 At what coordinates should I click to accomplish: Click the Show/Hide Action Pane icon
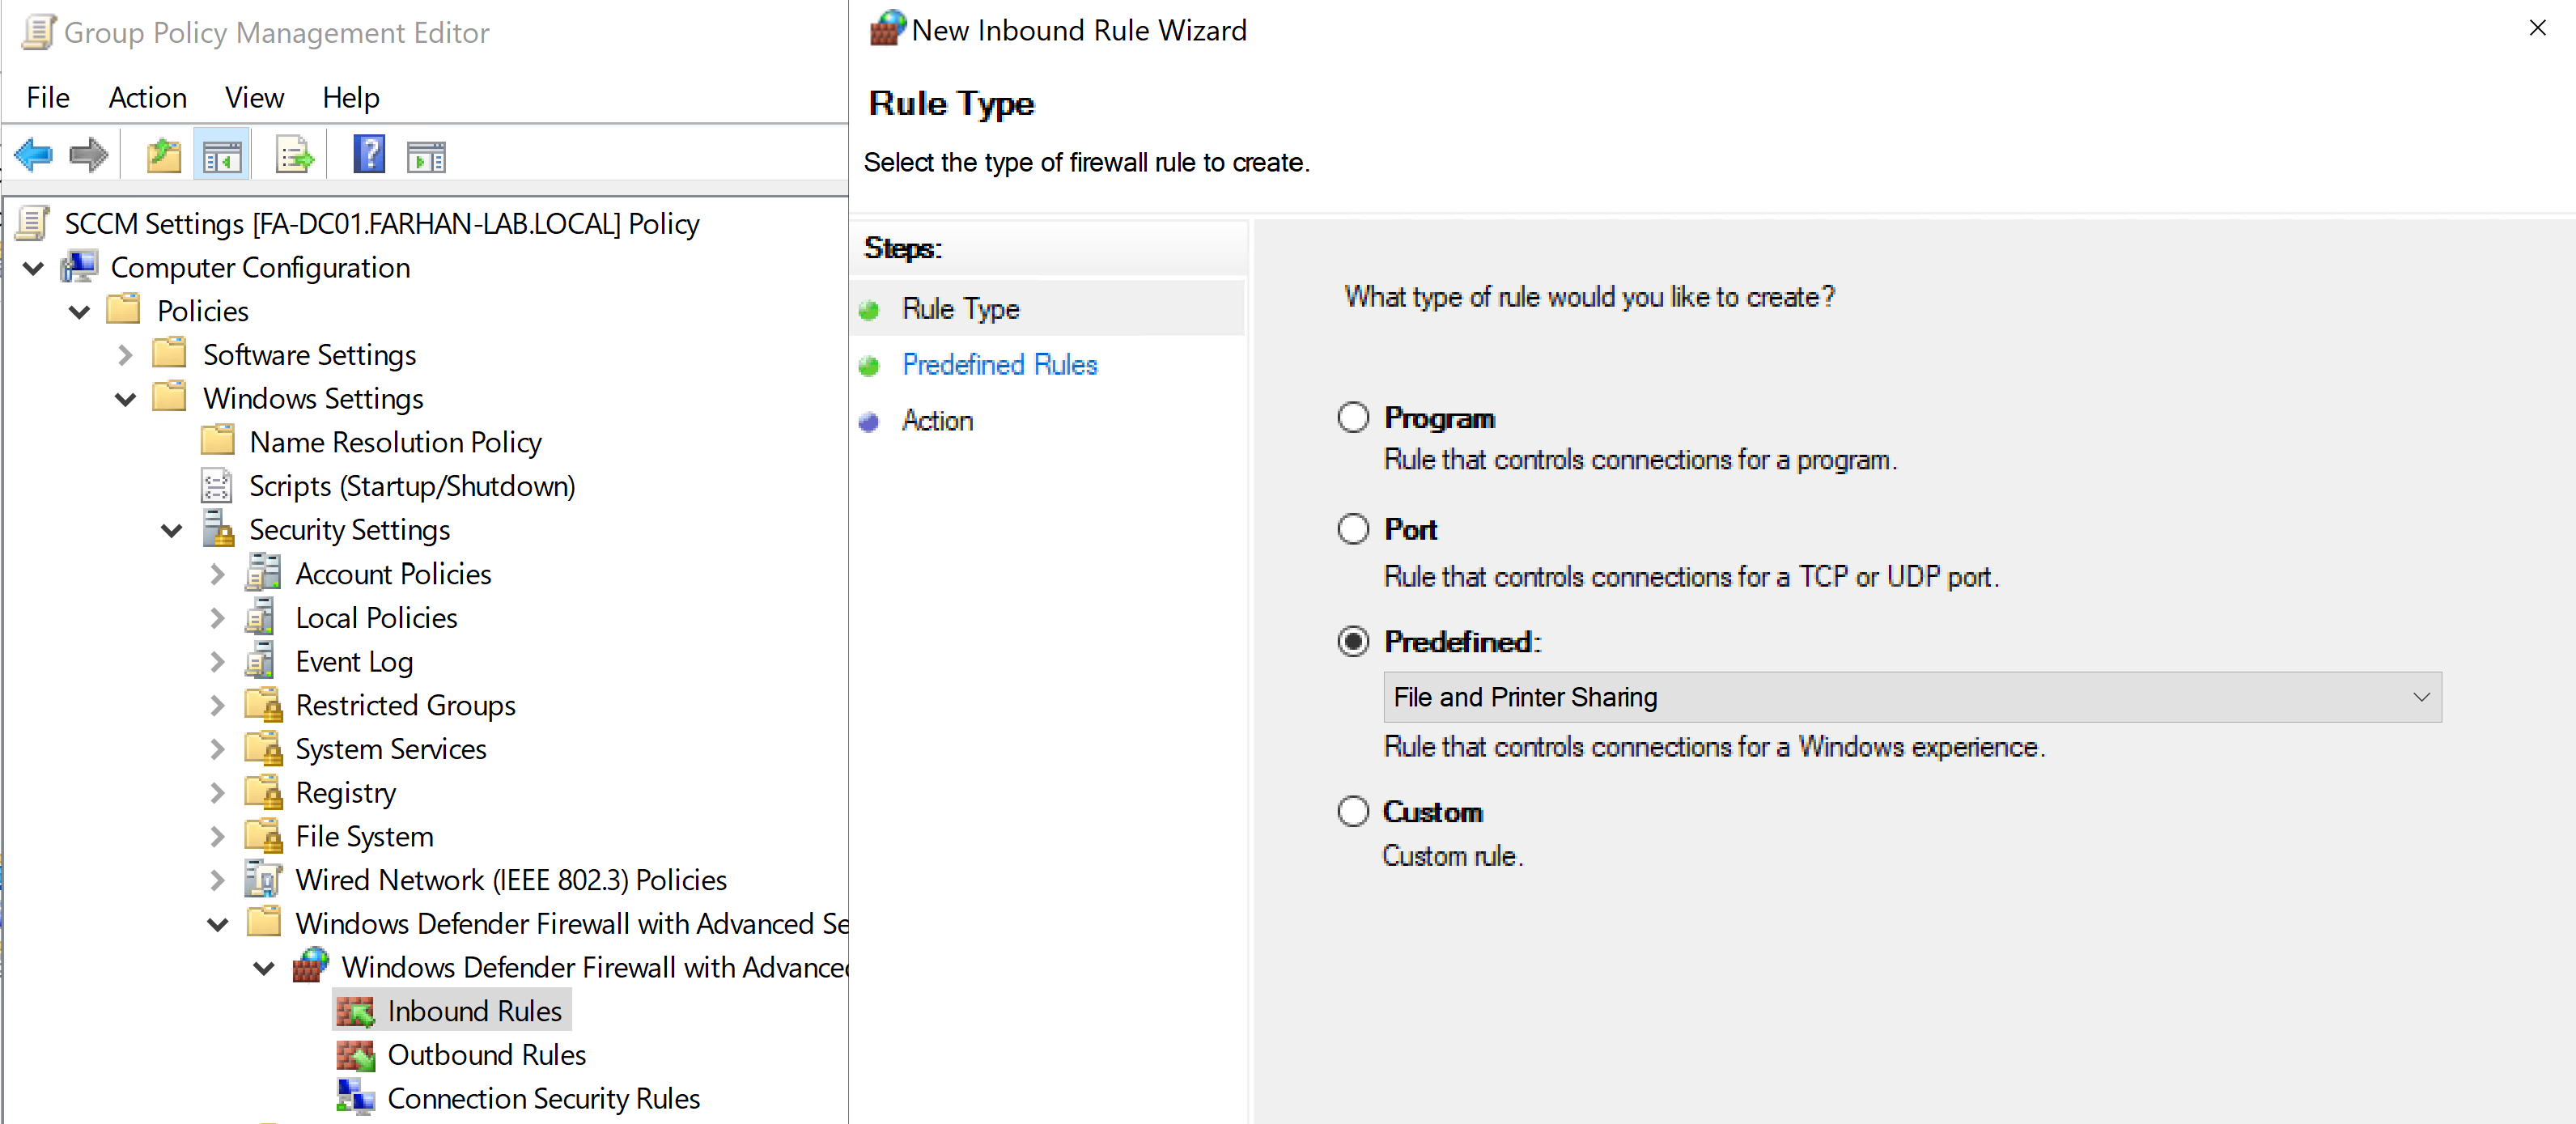426,157
